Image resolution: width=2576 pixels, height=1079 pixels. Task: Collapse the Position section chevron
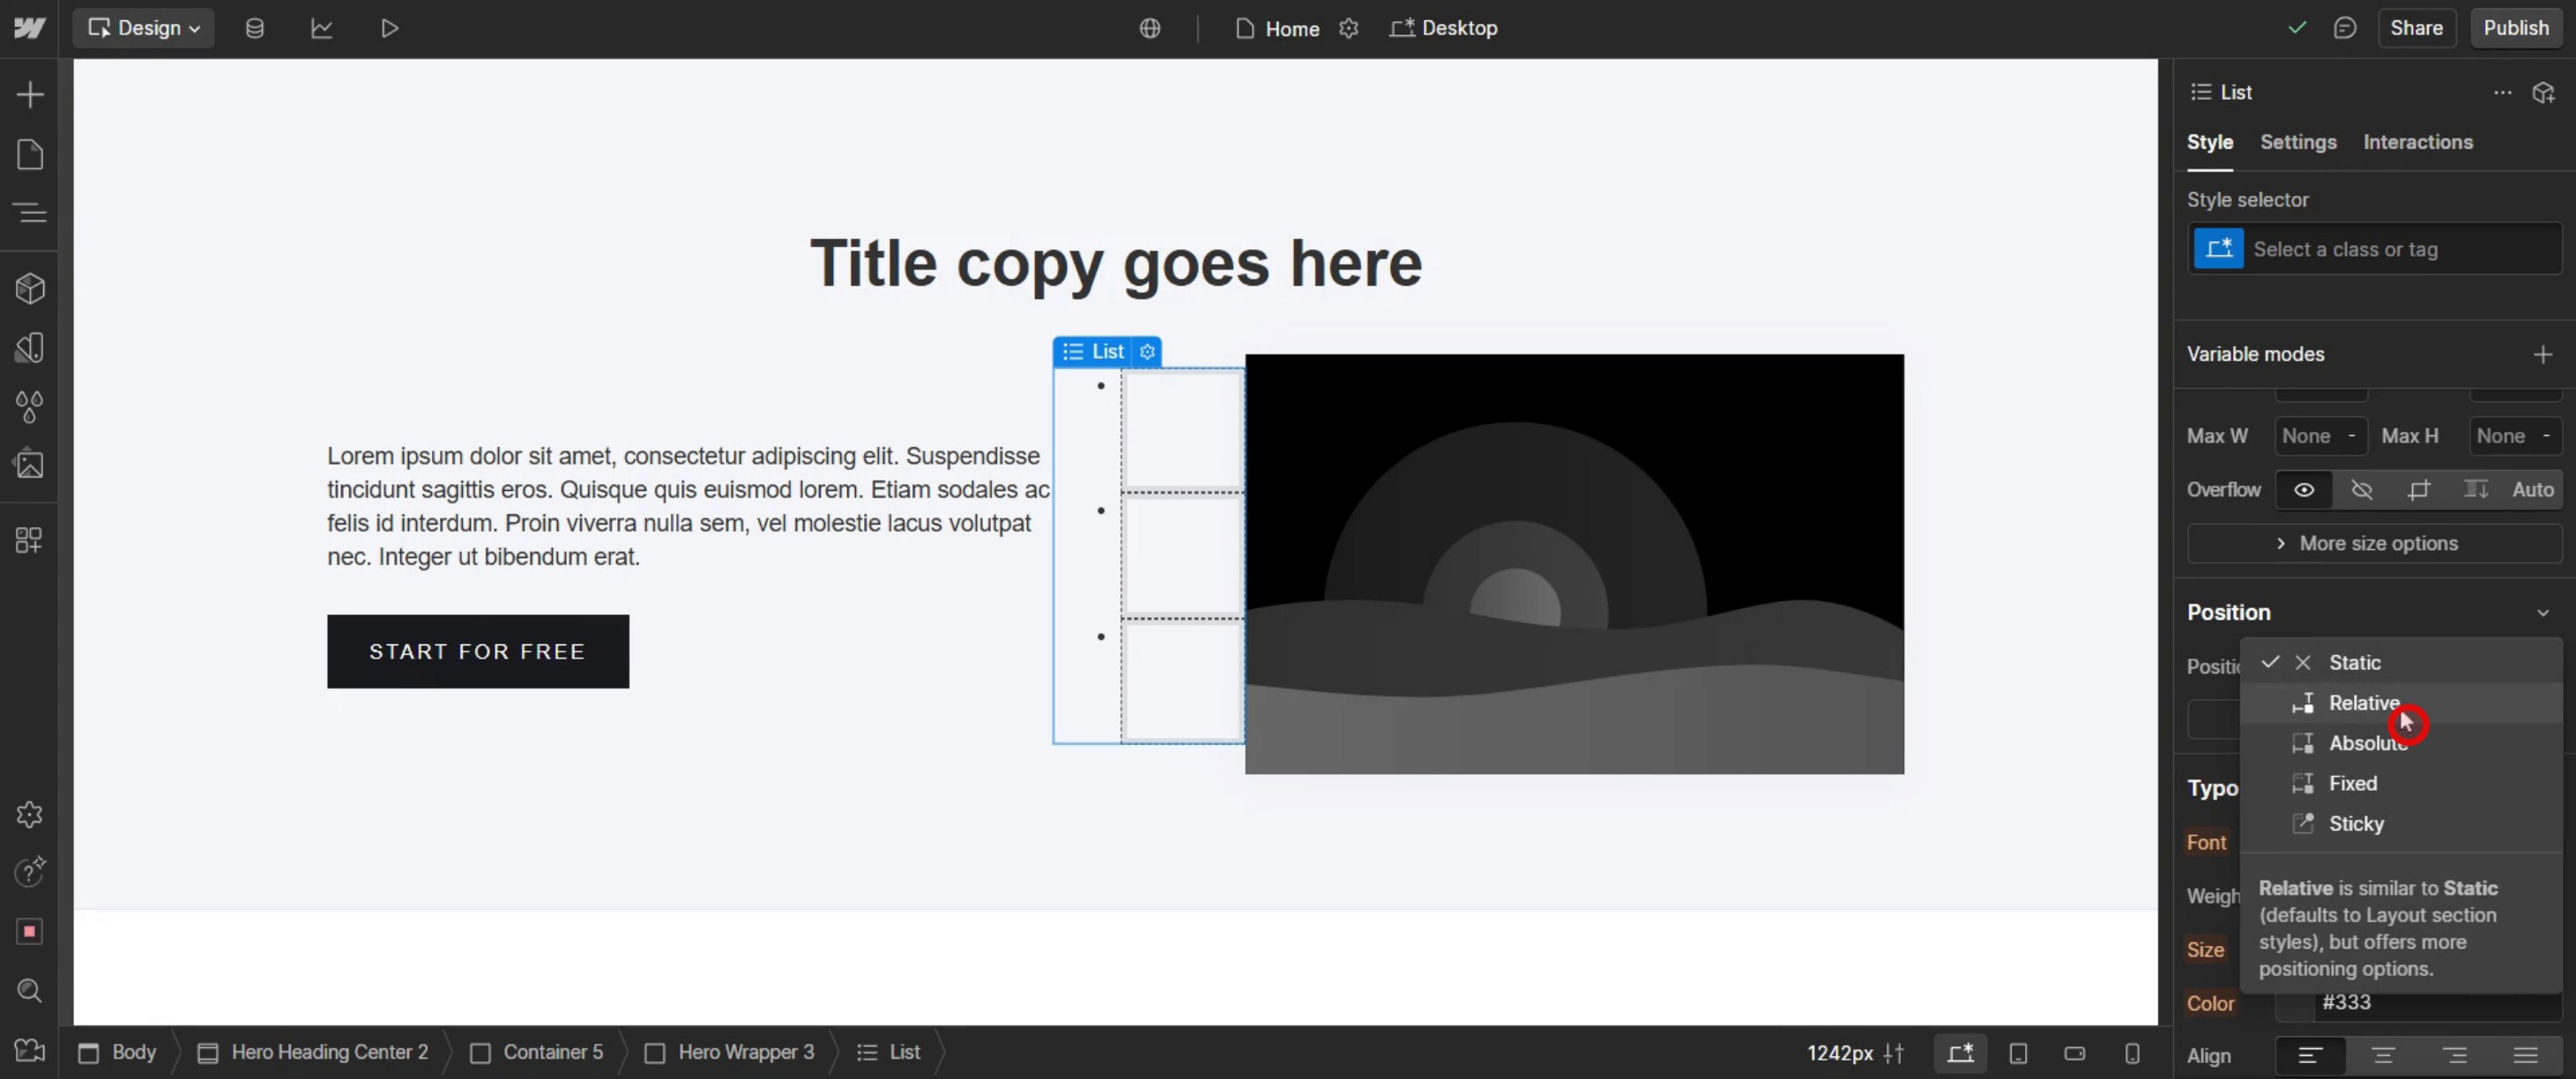(x=2542, y=612)
